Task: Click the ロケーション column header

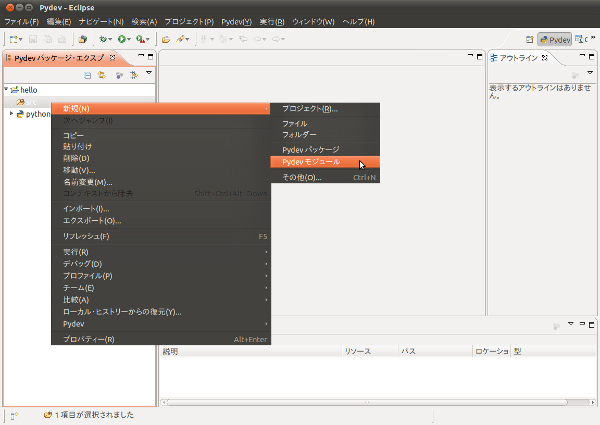Action: pos(492,351)
